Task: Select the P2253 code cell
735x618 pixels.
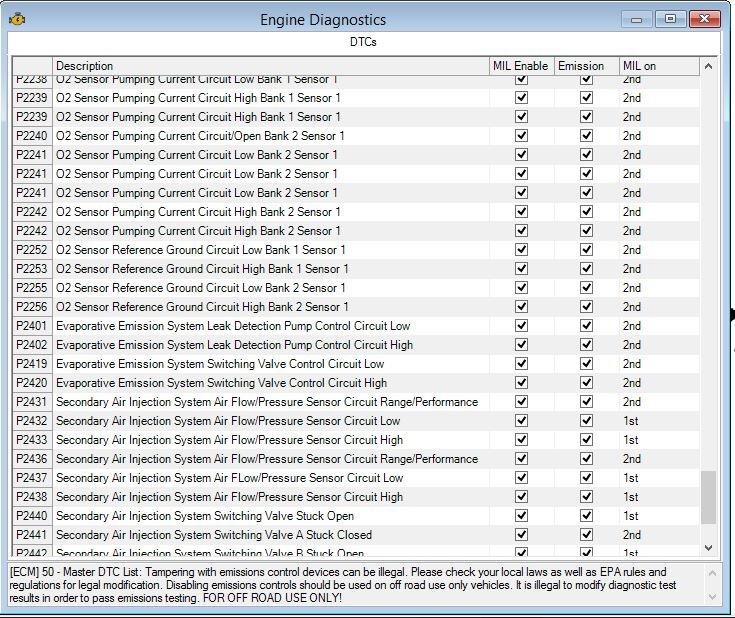Action: pyautogui.click(x=32, y=269)
